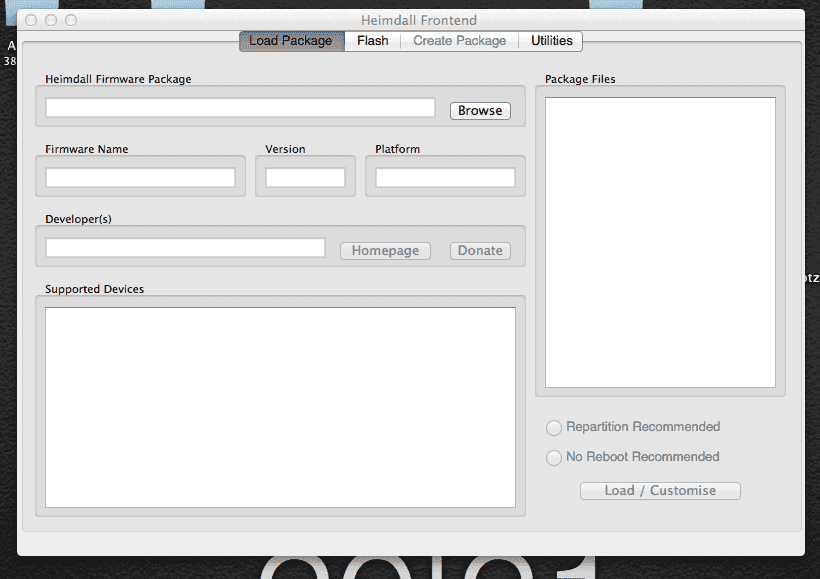This screenshot has height=579, width=820.
Task: Click the Donate button
Action: 480,251
